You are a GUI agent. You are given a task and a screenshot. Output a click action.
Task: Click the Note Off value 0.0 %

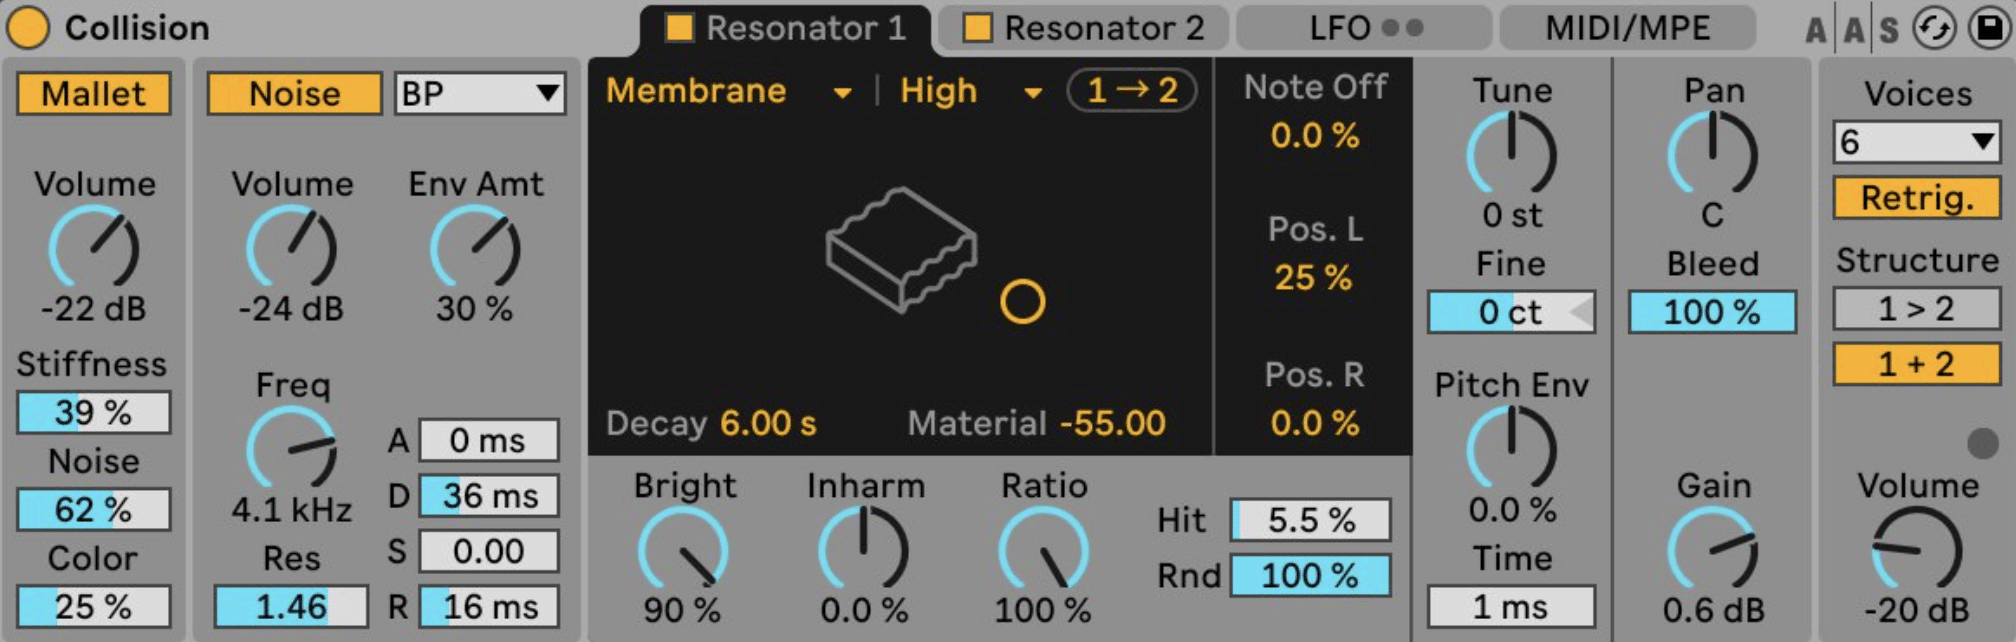coord(1315,136)
